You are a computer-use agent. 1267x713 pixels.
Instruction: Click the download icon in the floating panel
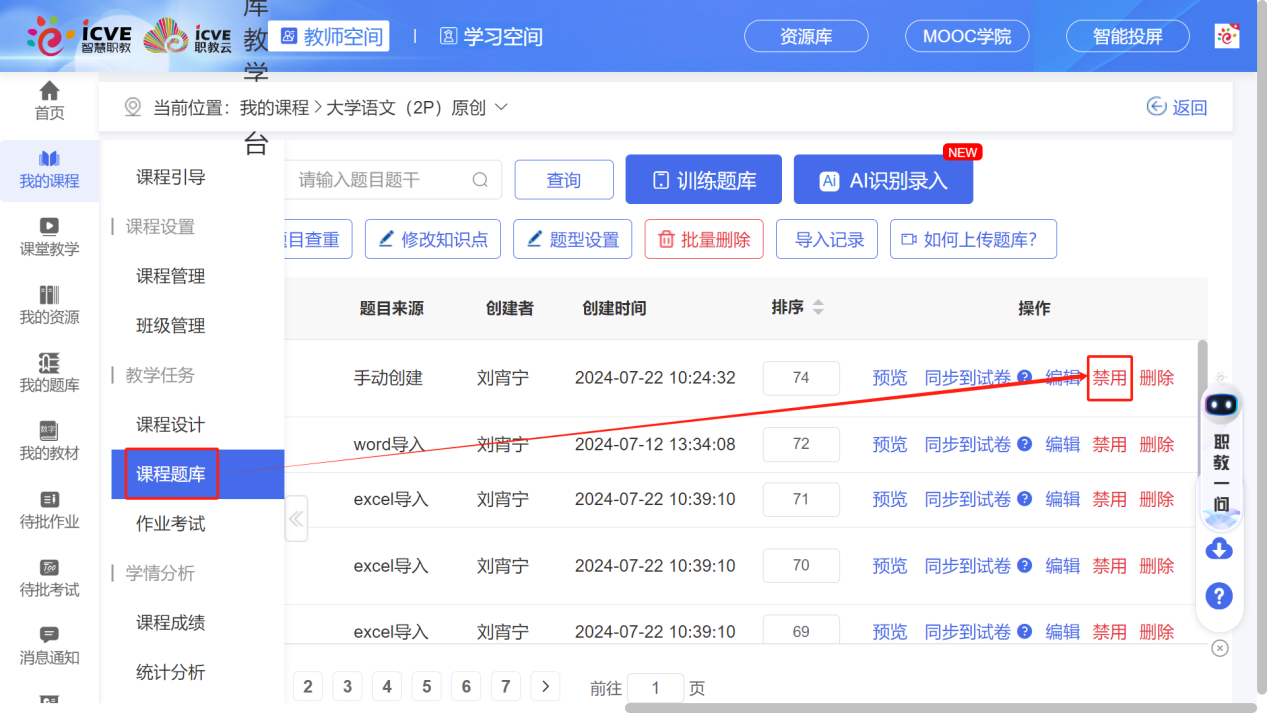tap(1219, 549)
